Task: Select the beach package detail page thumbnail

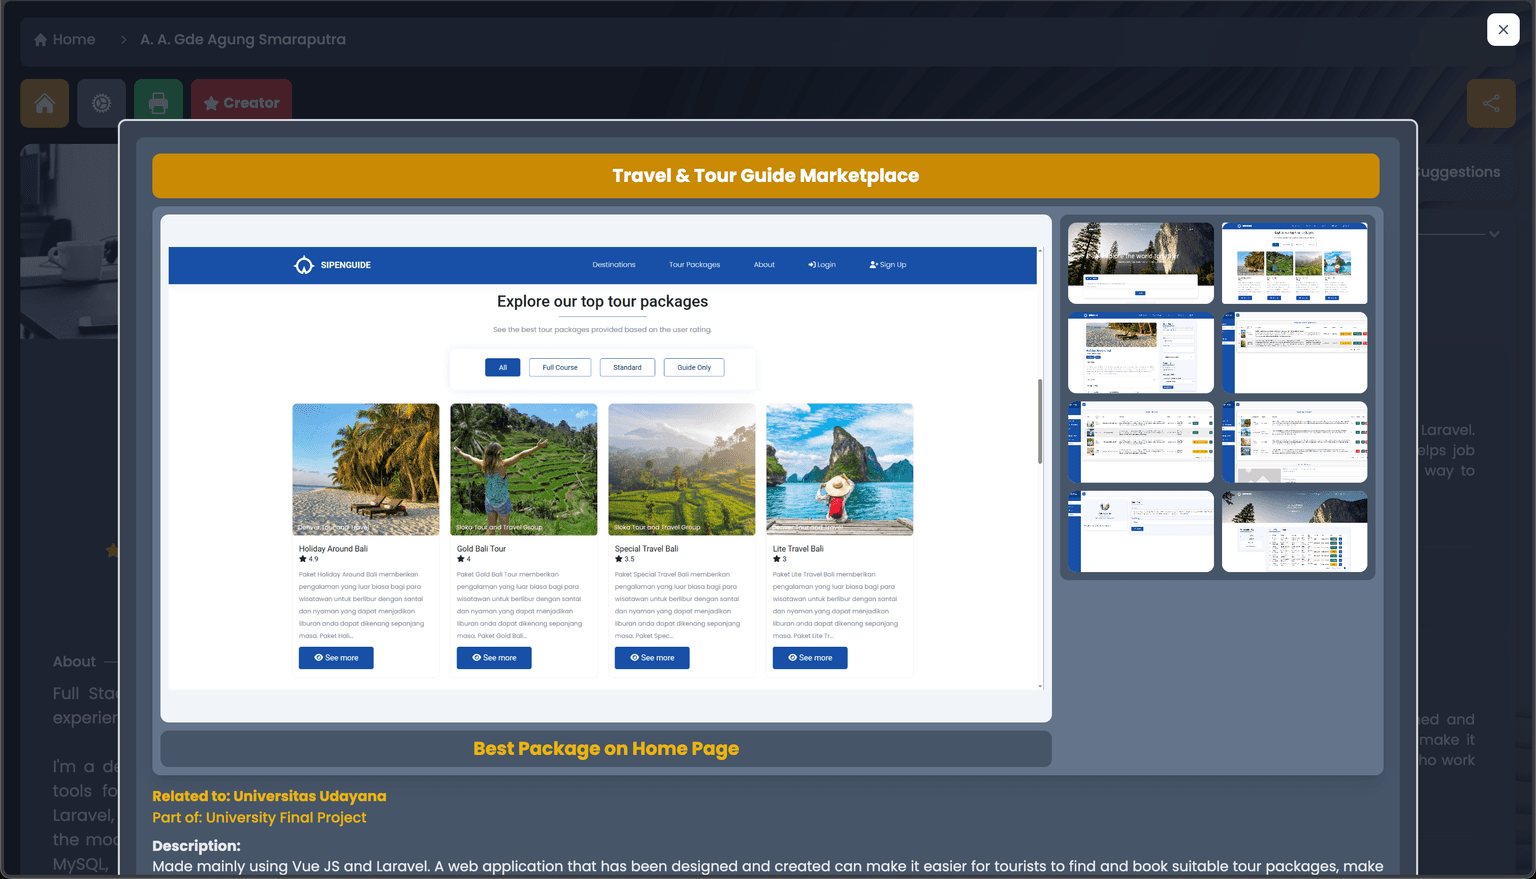Action: (1140, 352)
